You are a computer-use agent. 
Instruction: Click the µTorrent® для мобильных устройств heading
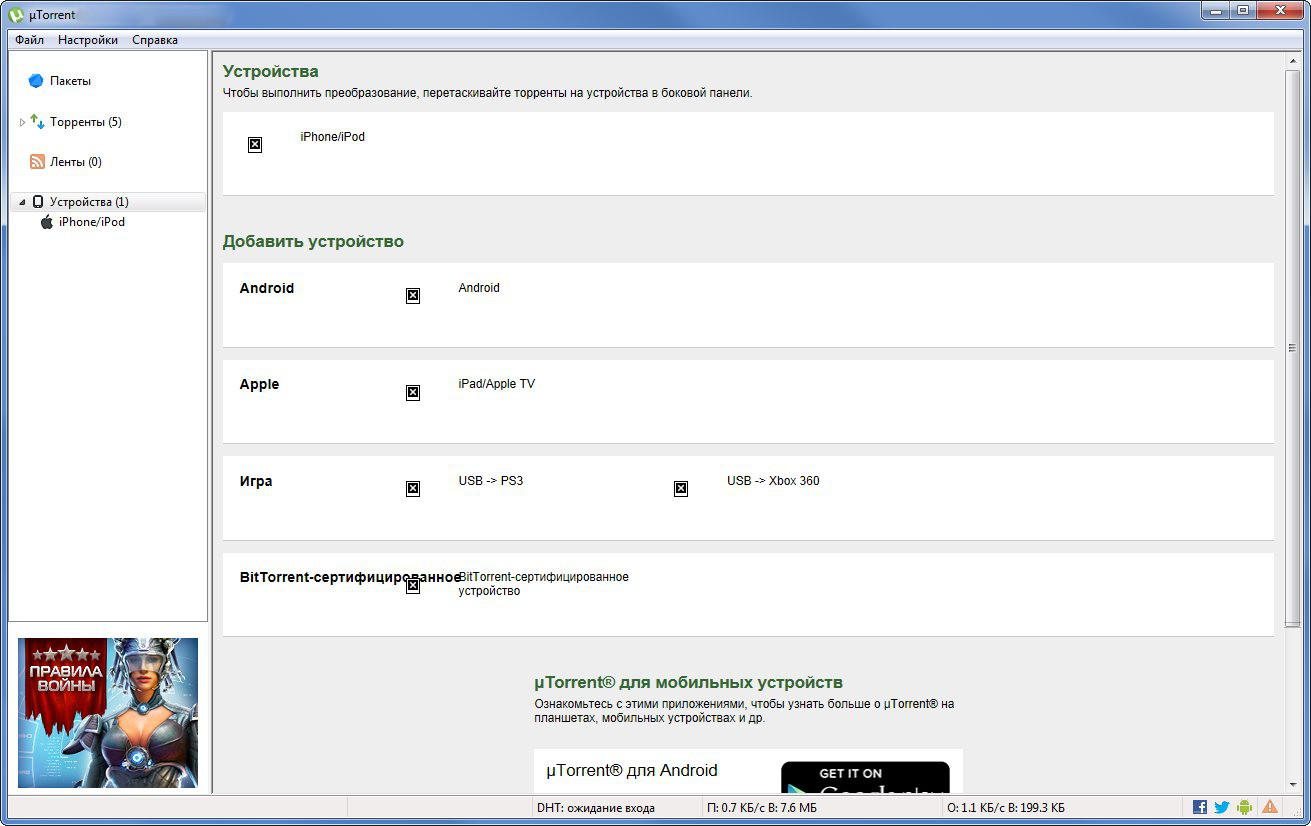pos(688,683)
